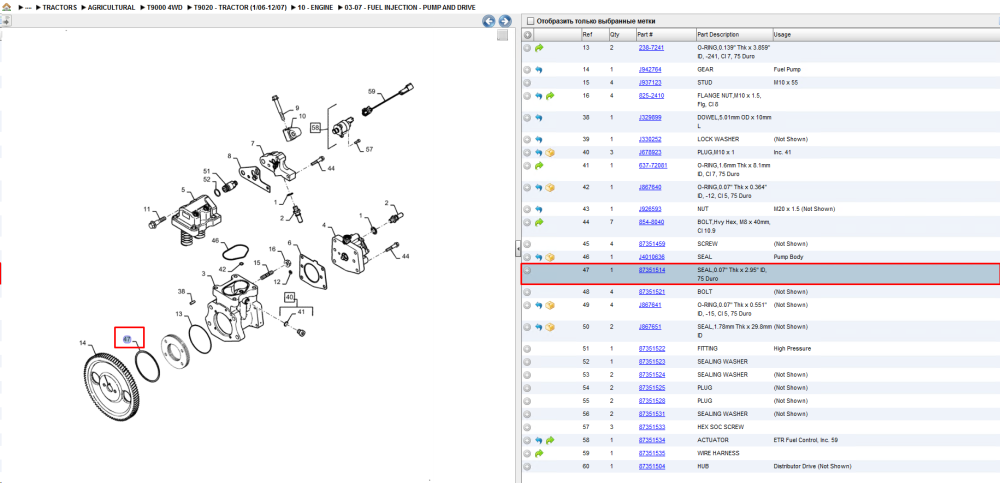Collapse the splitter handle between diagram and table
This screenshot has width=1000, height=483.
point(517,247)
